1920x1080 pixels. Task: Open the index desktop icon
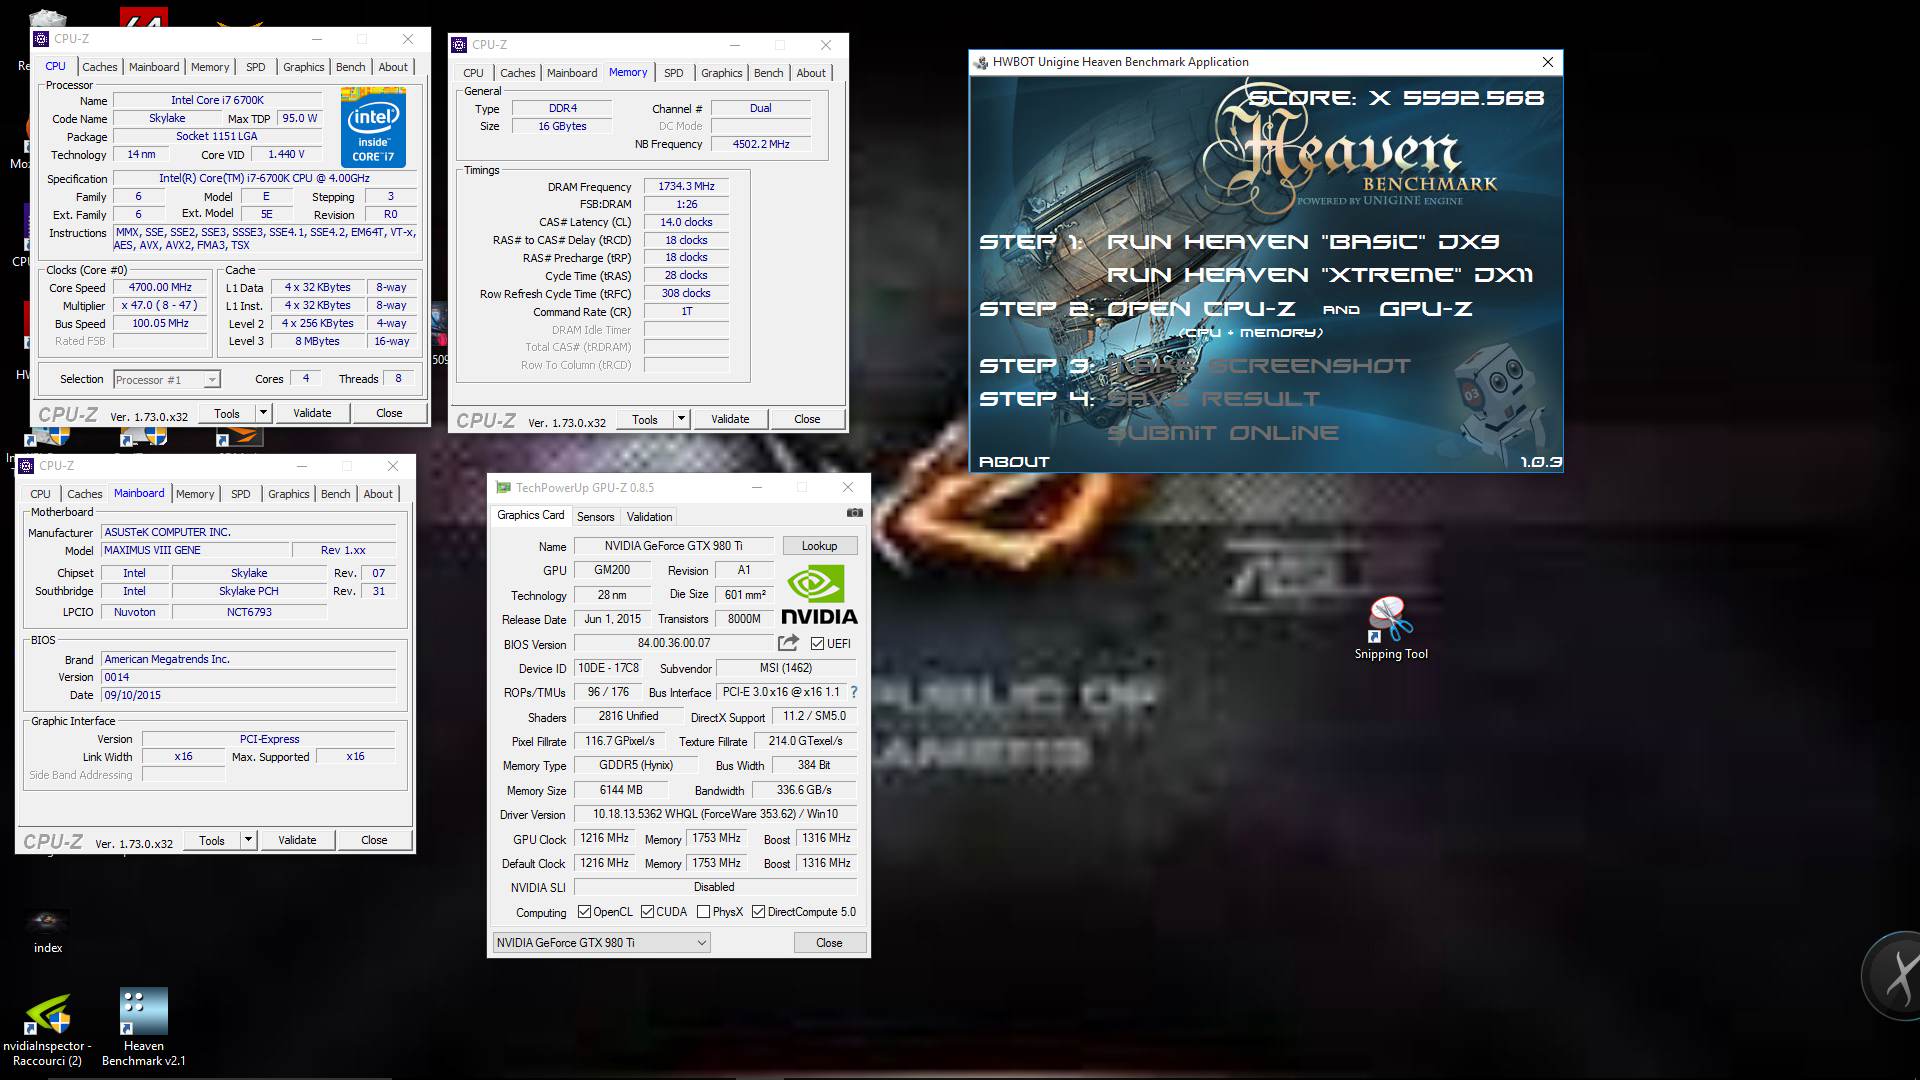click(x=47, y=931)
